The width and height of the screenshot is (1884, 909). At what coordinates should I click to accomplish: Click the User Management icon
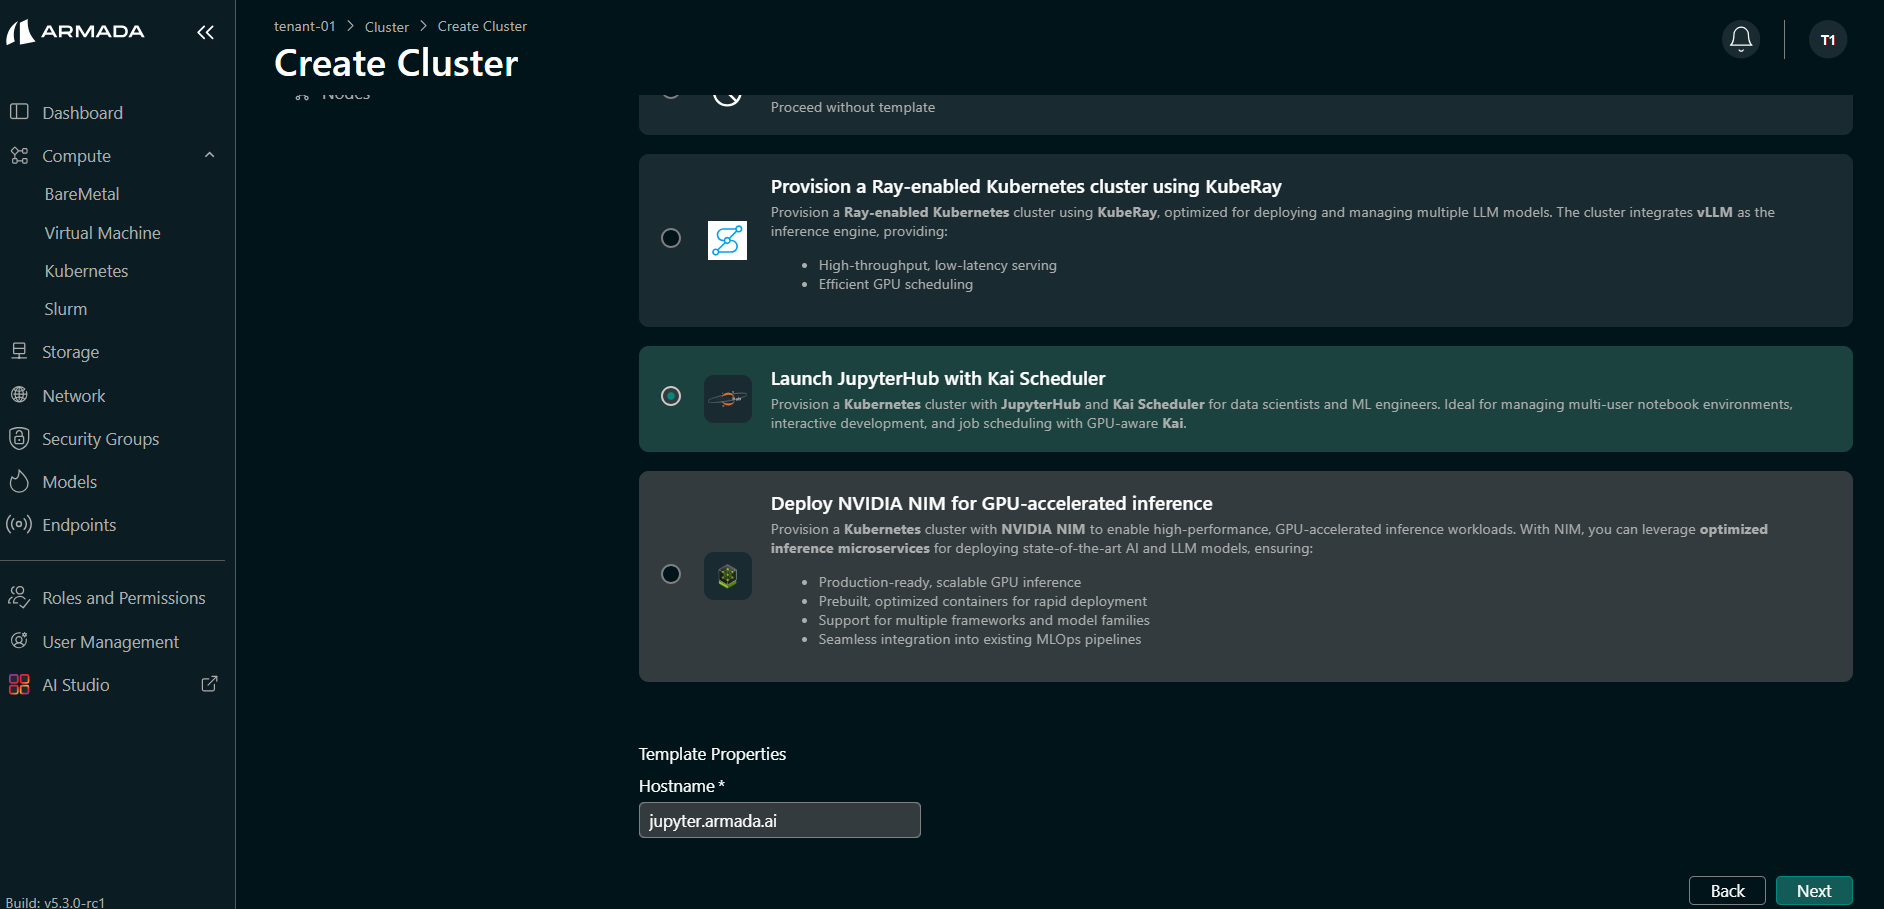[19, 641]
